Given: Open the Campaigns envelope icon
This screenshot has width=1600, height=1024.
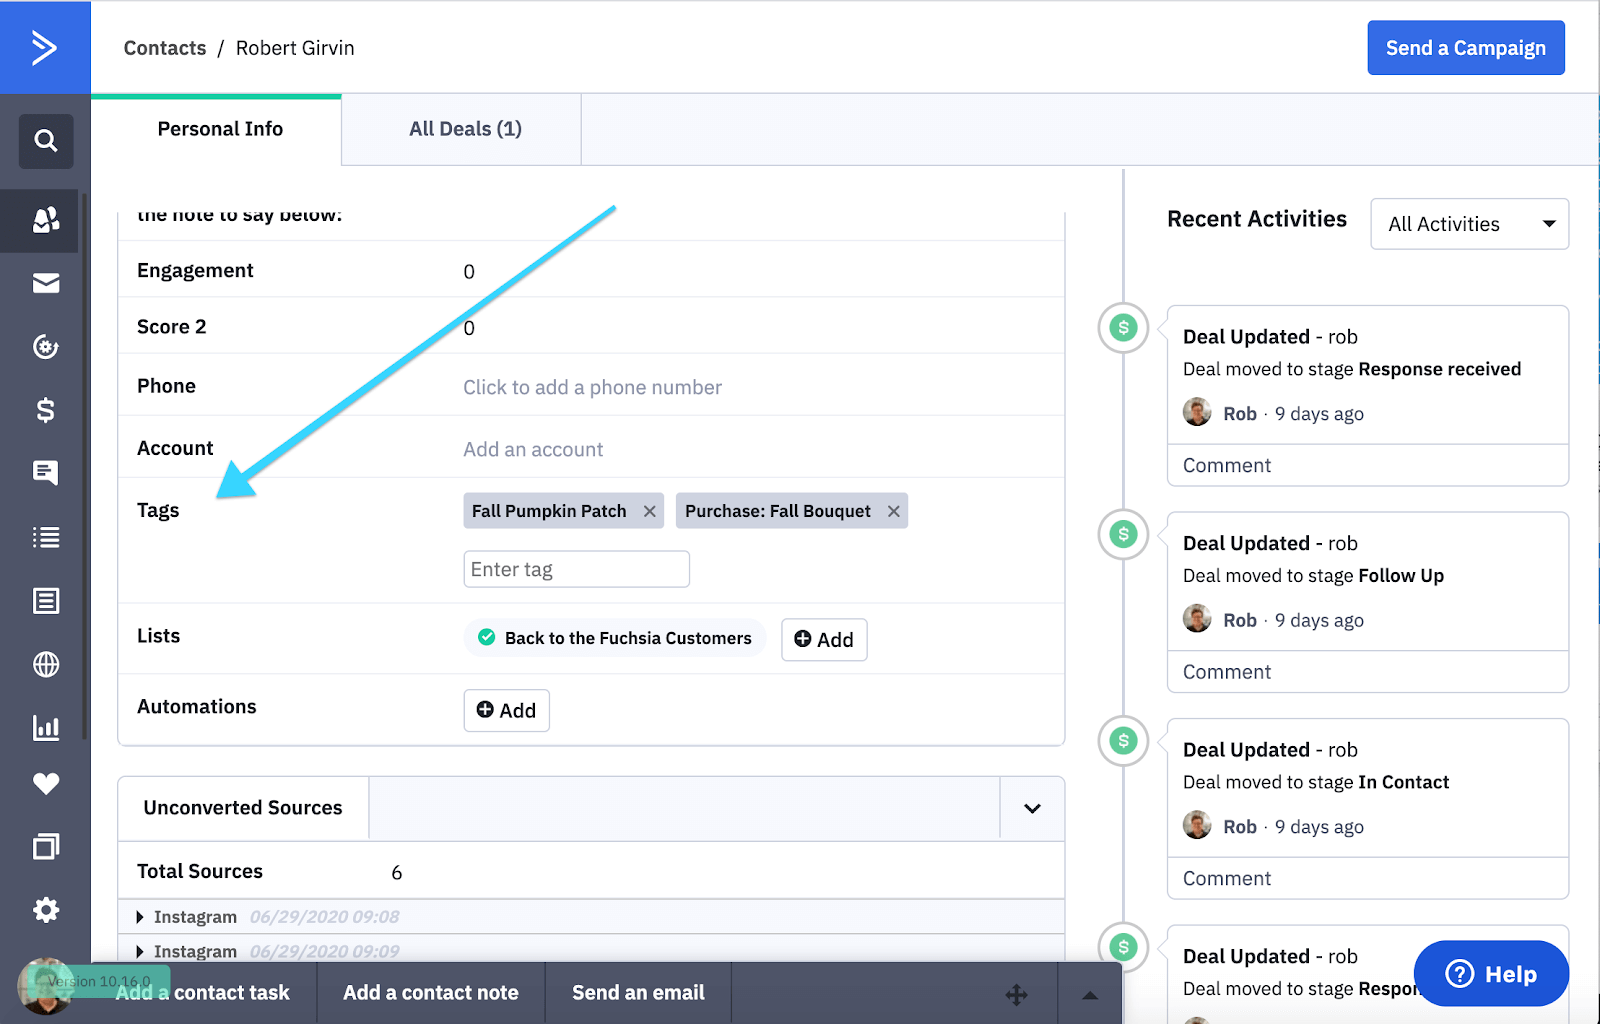Looking at the screenshot, I should [x=46, y=284].
